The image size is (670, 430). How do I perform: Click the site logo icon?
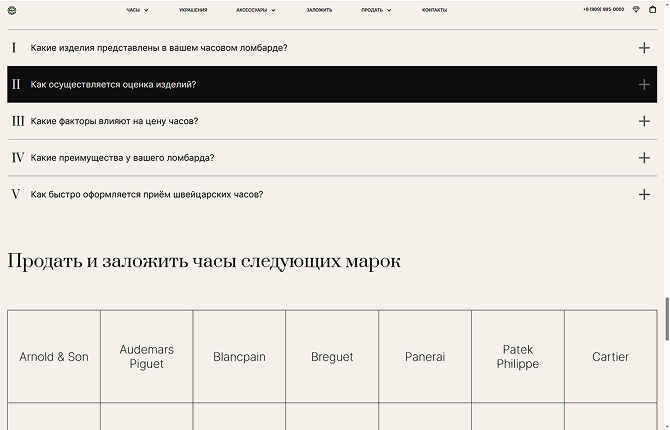coord(12,10)
